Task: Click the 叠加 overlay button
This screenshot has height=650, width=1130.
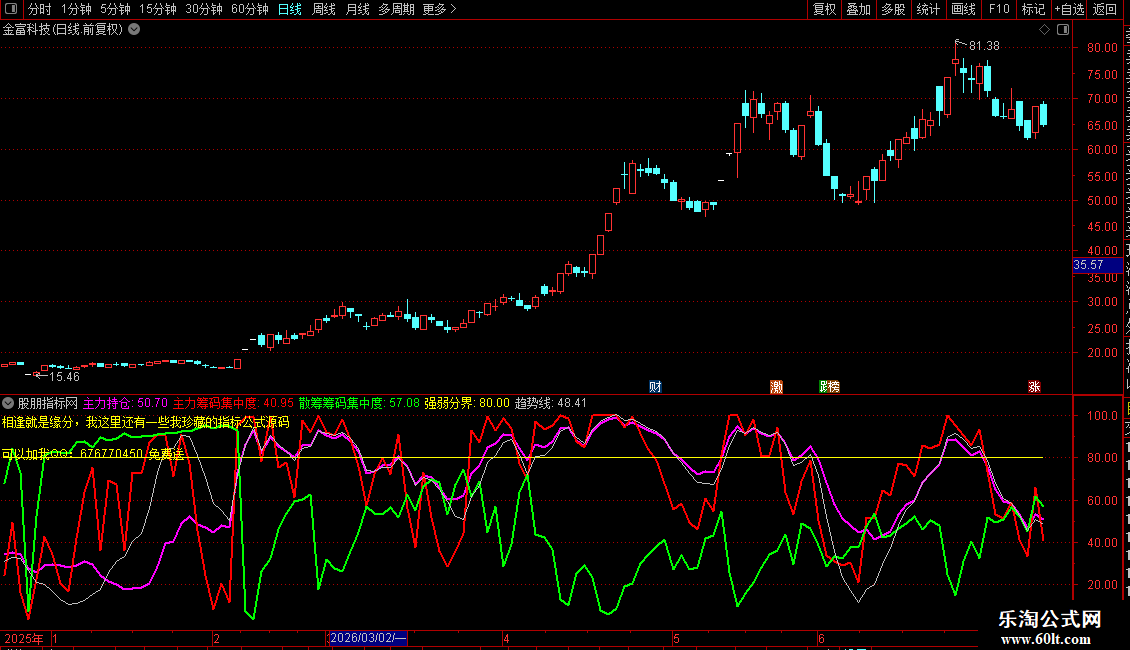Action: point(858,9)
